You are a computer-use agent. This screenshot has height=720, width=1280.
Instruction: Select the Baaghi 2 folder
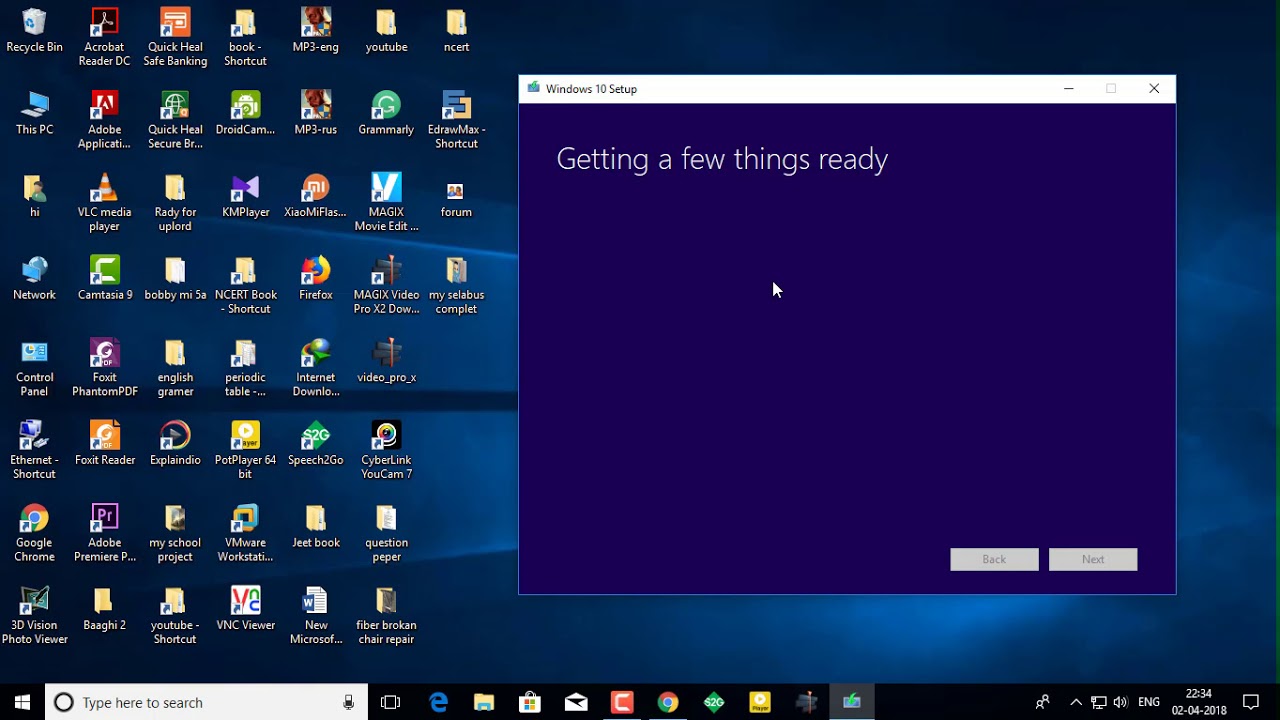coord(104,609)
